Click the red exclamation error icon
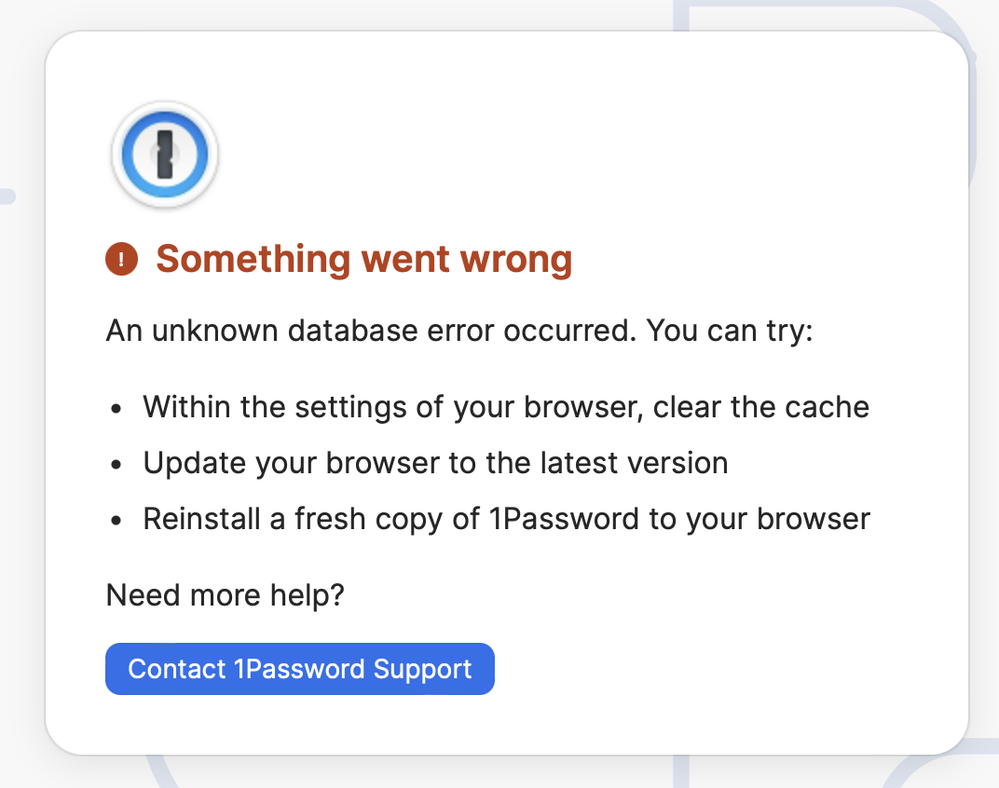Viewport: 999px width, 788px height. [x=122, y=259]
